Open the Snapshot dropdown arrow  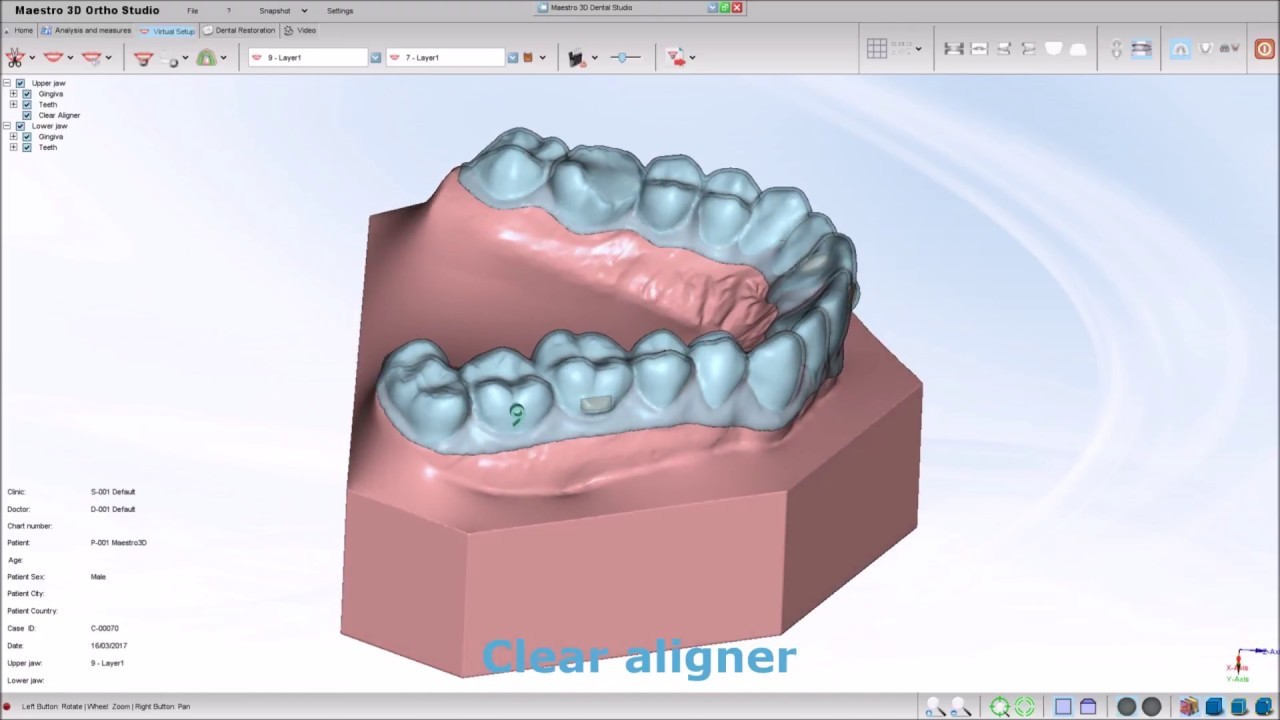304,11
